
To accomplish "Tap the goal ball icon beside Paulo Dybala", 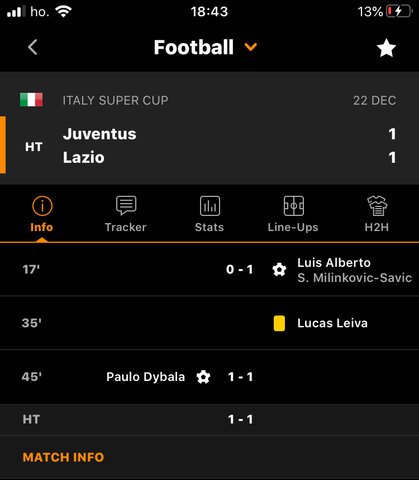I will tap(203, 377).
